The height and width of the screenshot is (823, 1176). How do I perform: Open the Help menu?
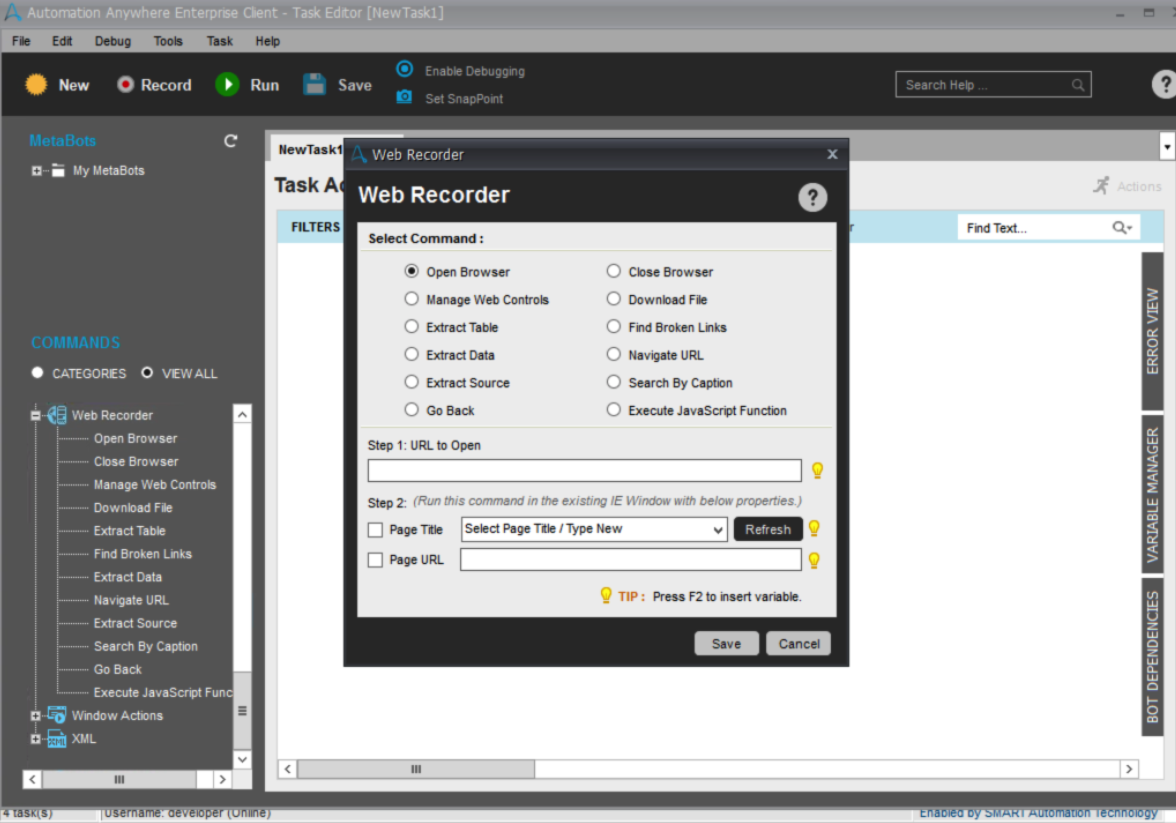[x=268, y=41]
